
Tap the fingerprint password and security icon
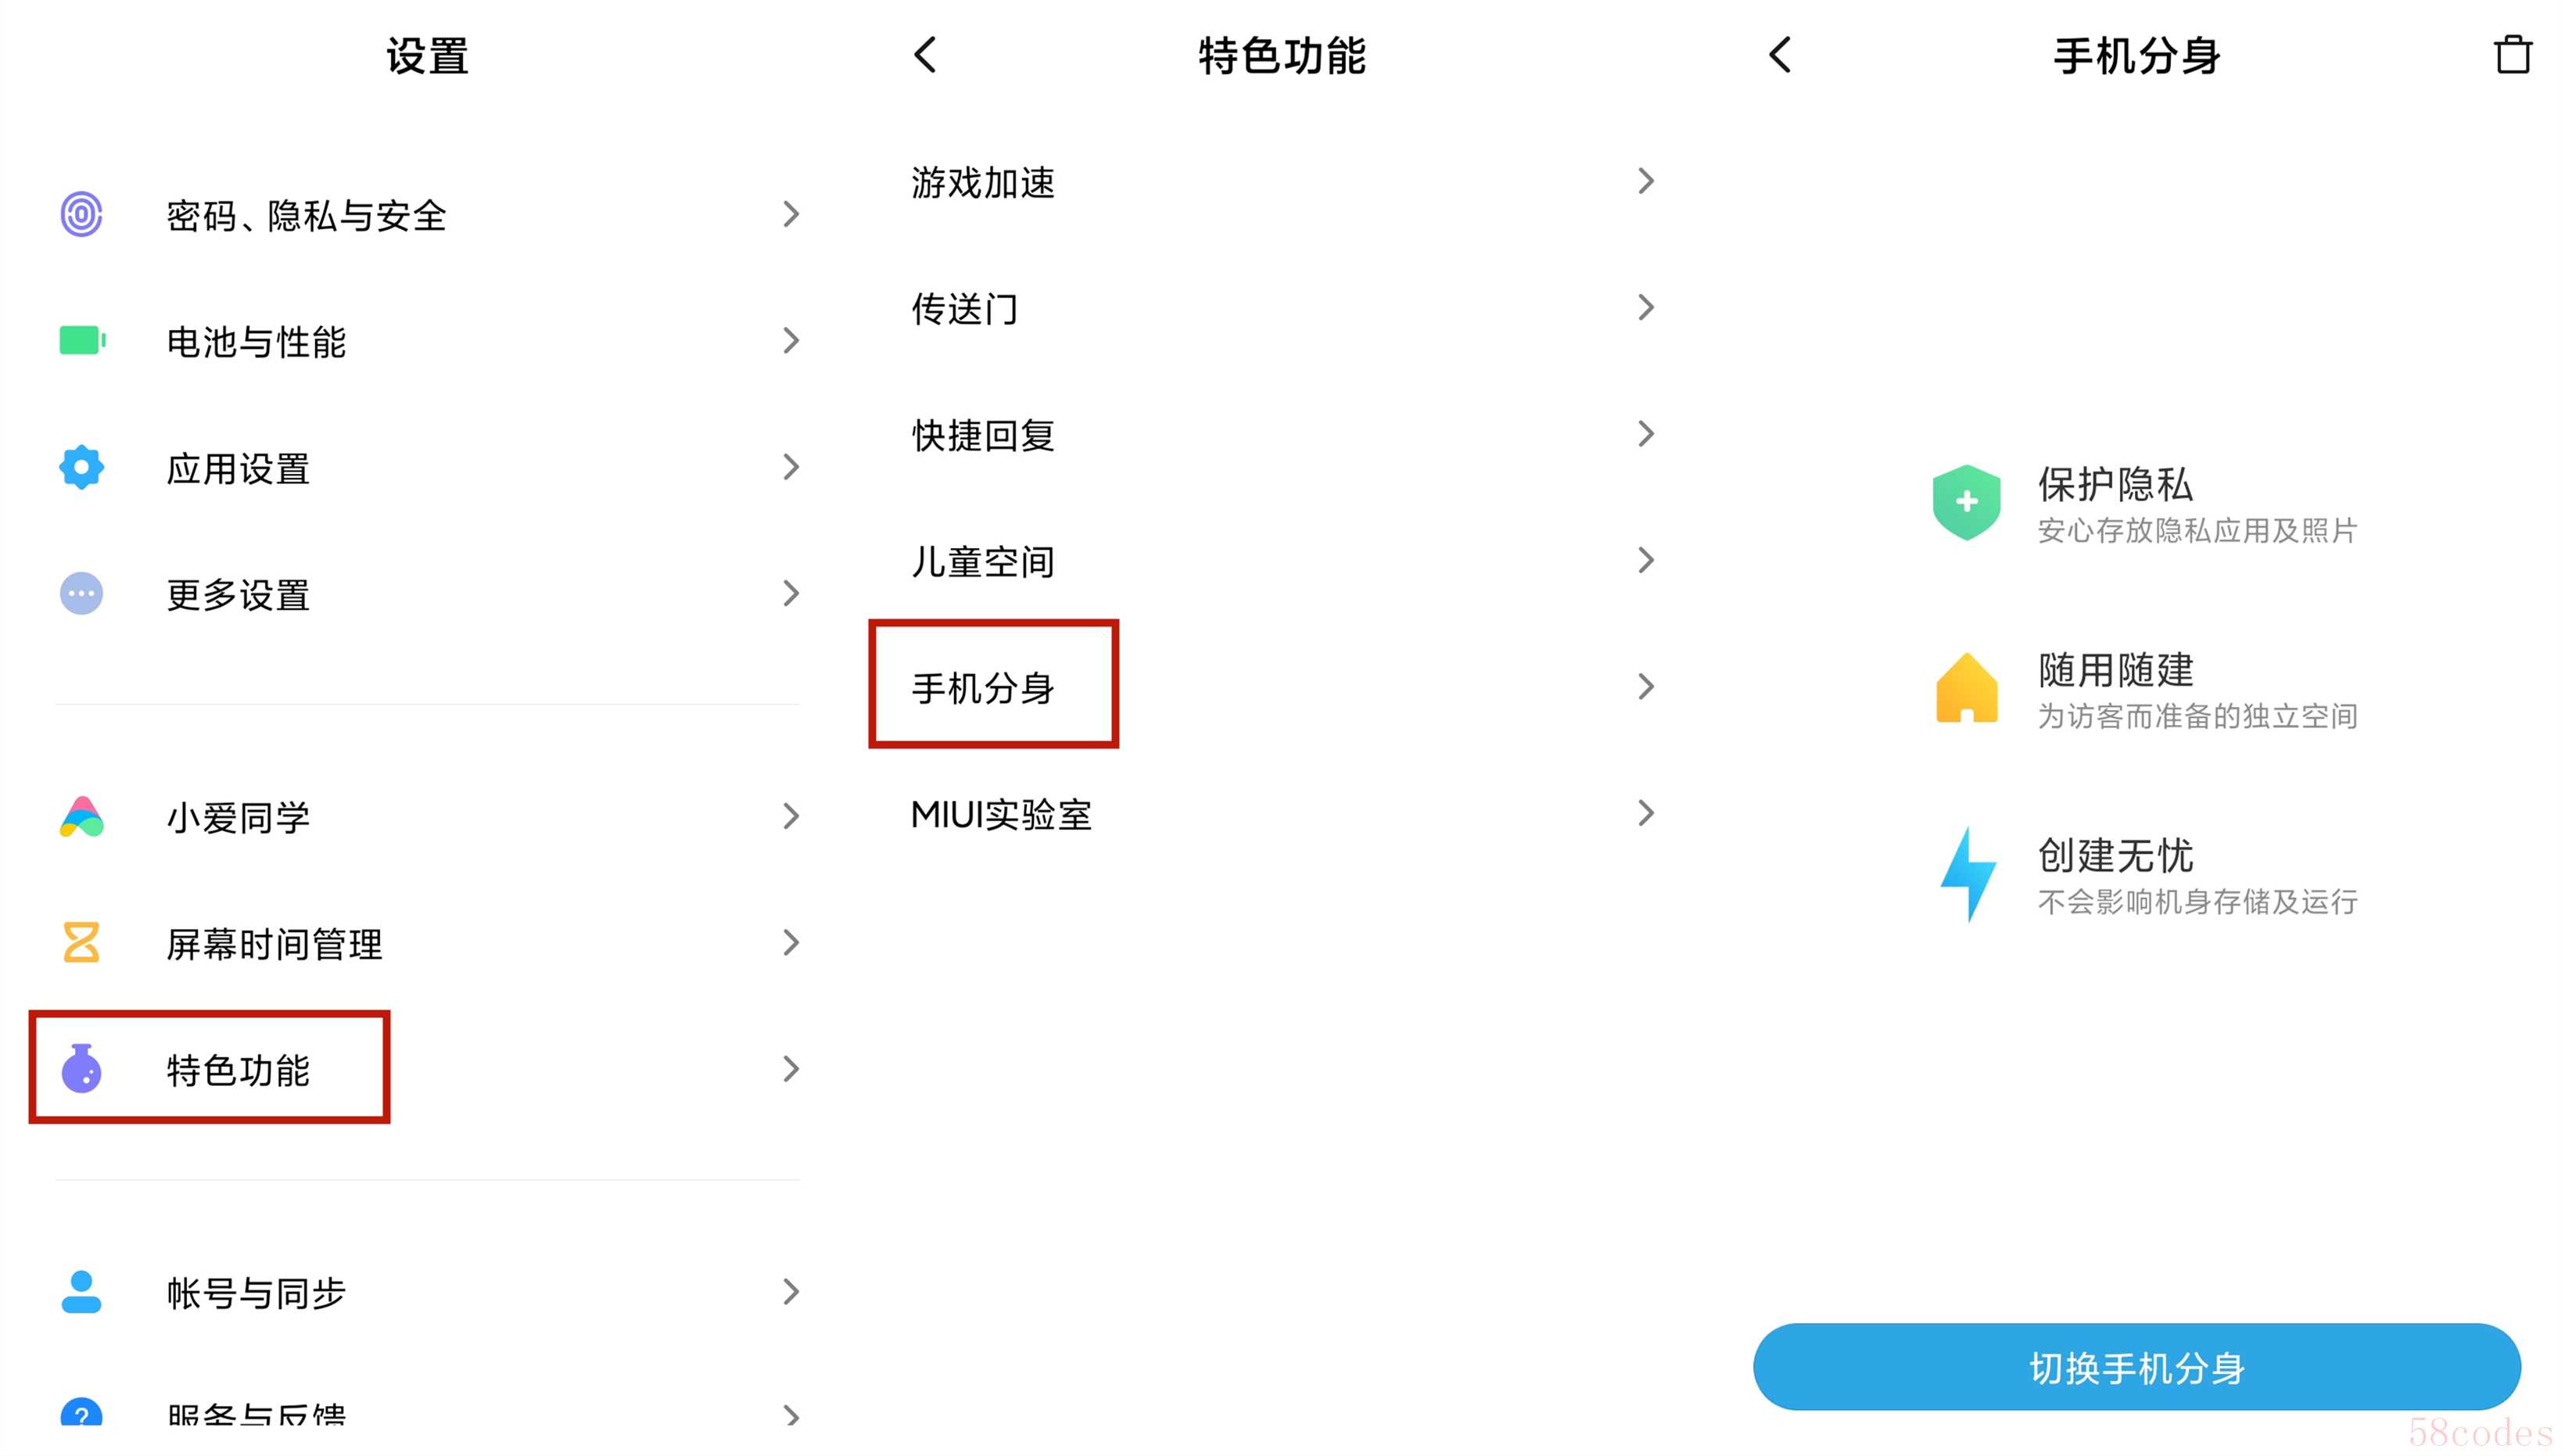81,214
